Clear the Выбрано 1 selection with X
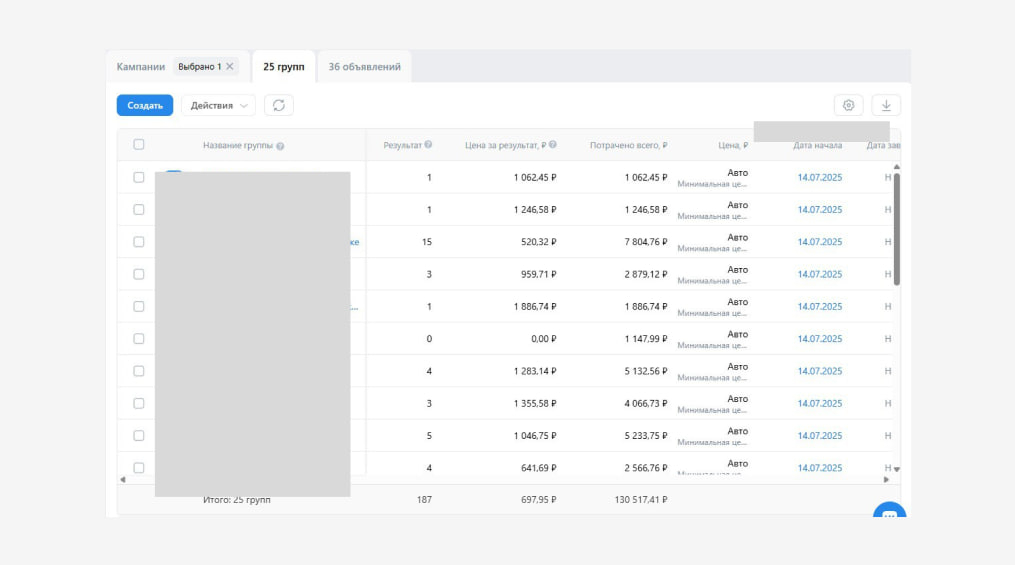 [x=229, y=67]
